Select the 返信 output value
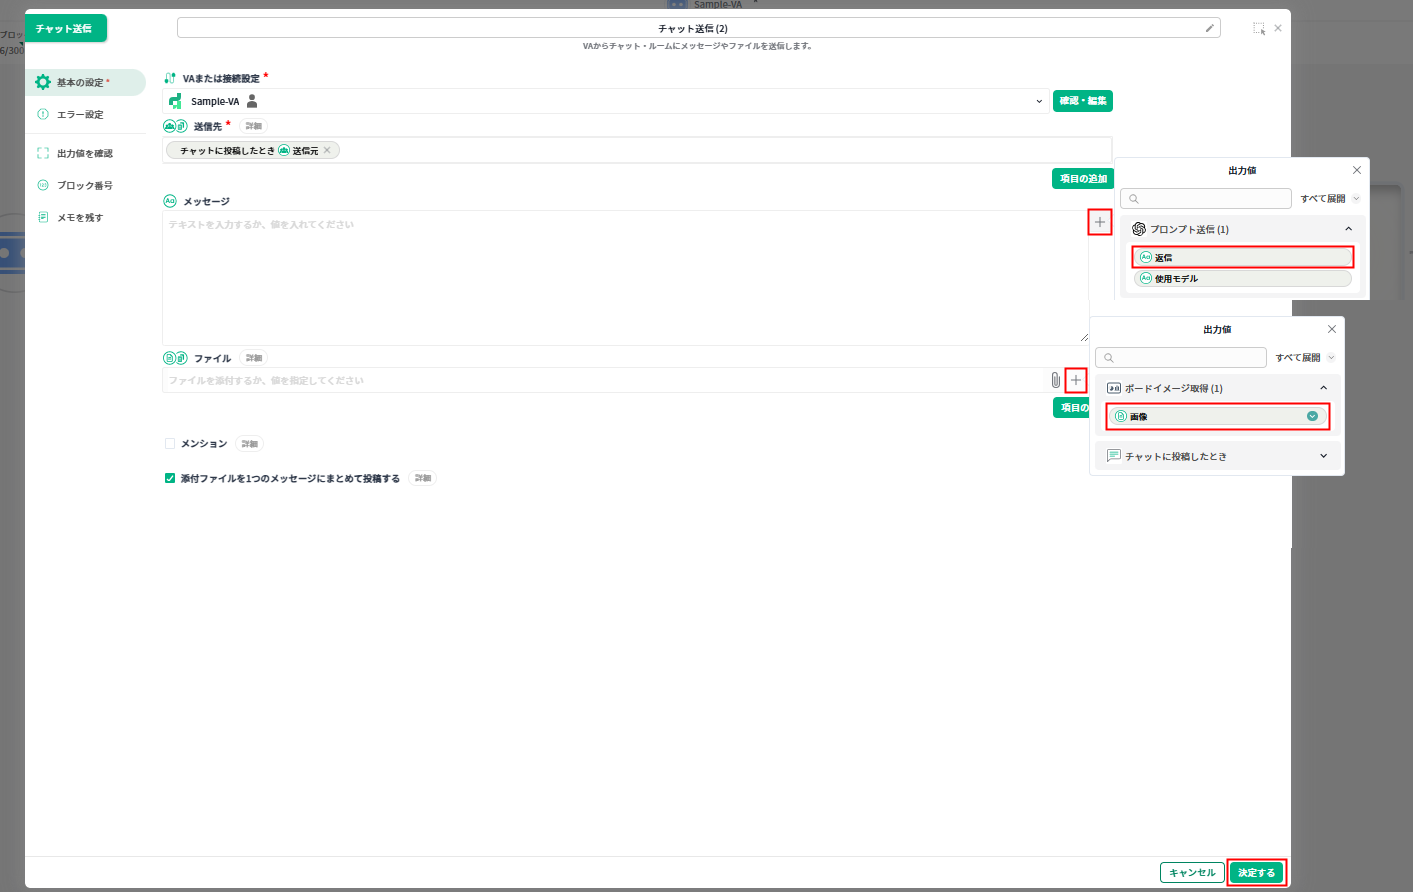The height and width of the screenshot is (892, 1413). pos(1242,257)
